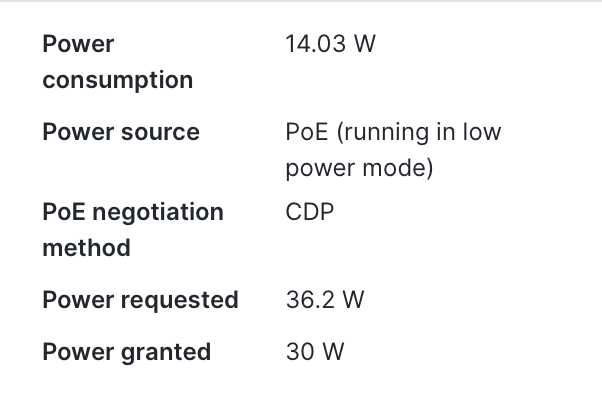Click the Power granted label
Image resolution: width=602 pixels, height=396 pixels.
127,352
